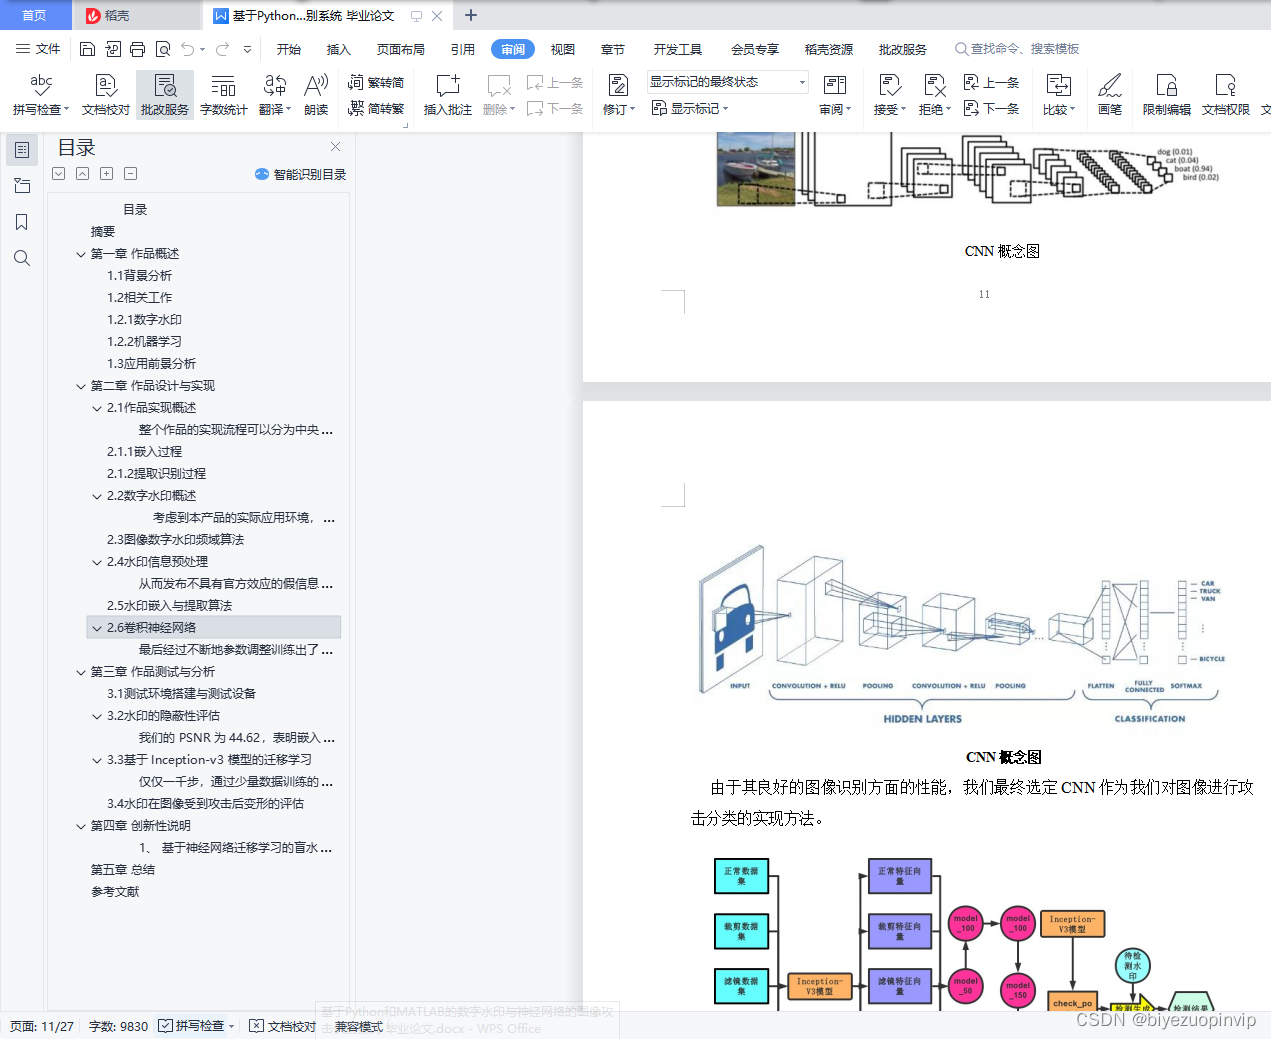Switch to the 视图 ribbon tab
The image size is (1271, 1039).
(563, 49)
